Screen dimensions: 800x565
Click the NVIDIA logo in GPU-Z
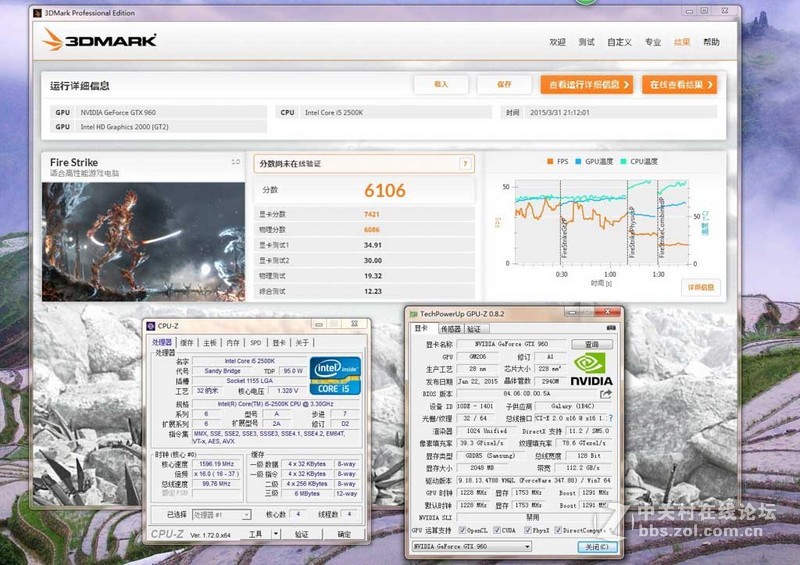tap(591, 369)
